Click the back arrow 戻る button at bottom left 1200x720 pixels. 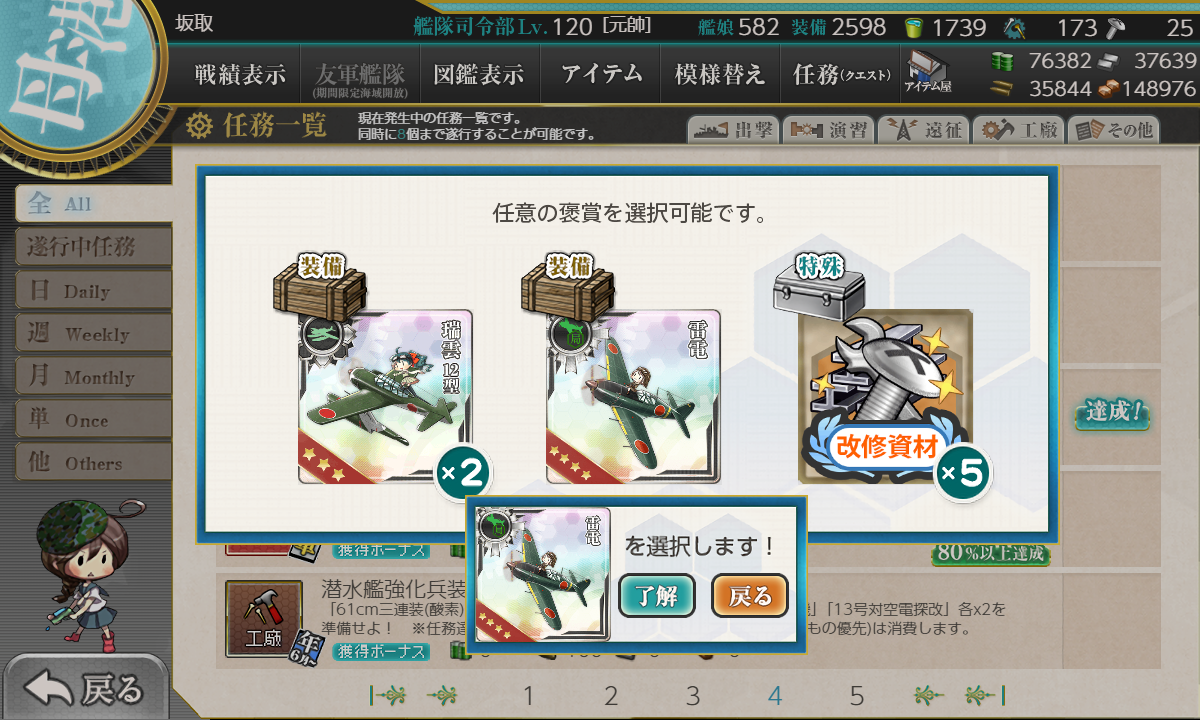(85, 689)
